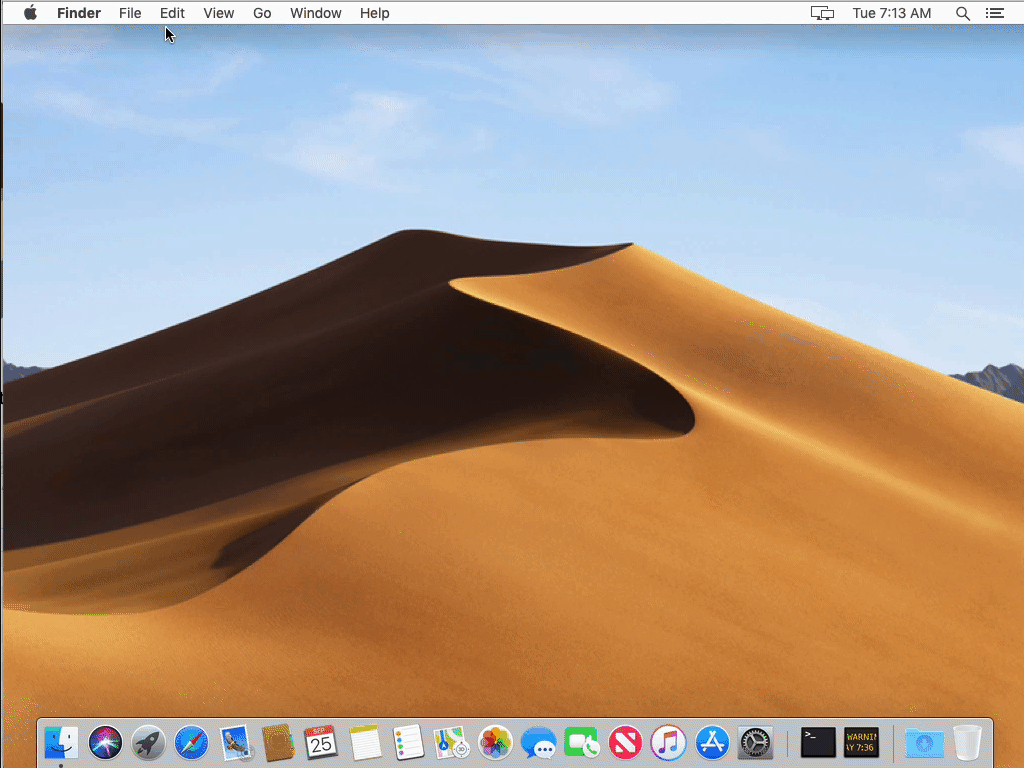Viewport: 1024px width, 768px height.
Task: Open the Trash
Action: 966,743
